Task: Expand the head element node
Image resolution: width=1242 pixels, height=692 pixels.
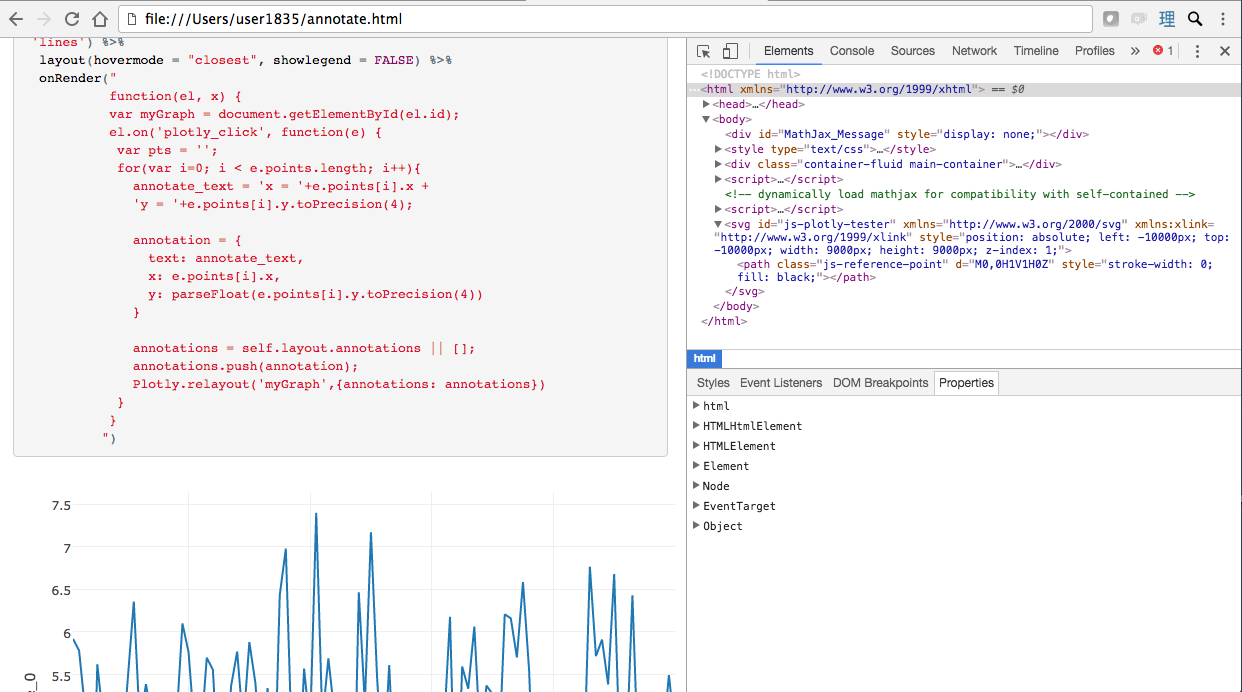Action: [x=707, y=104]
